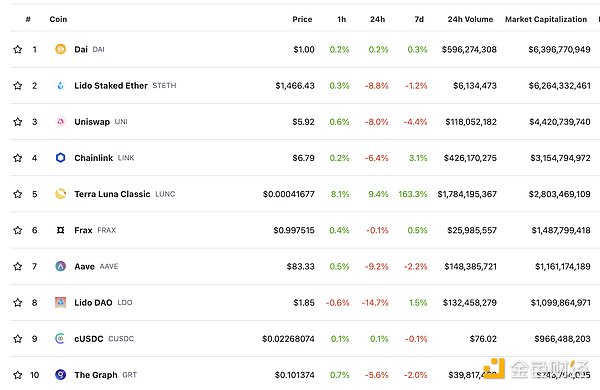Click the Terra Luna Classic logo icon

(x=60, y=194)
